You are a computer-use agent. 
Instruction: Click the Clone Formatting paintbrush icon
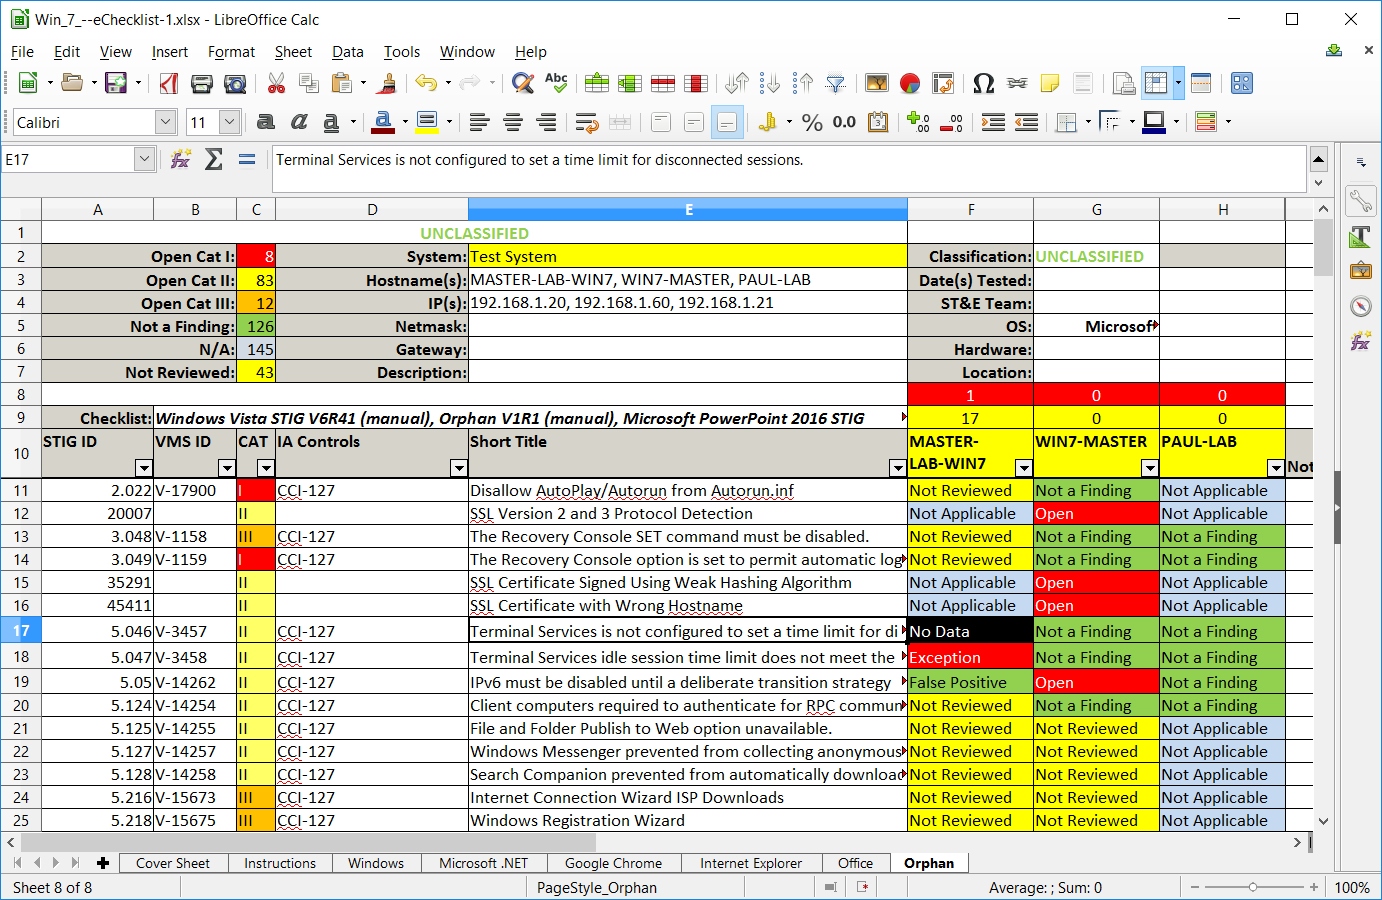tap(387, 84)
